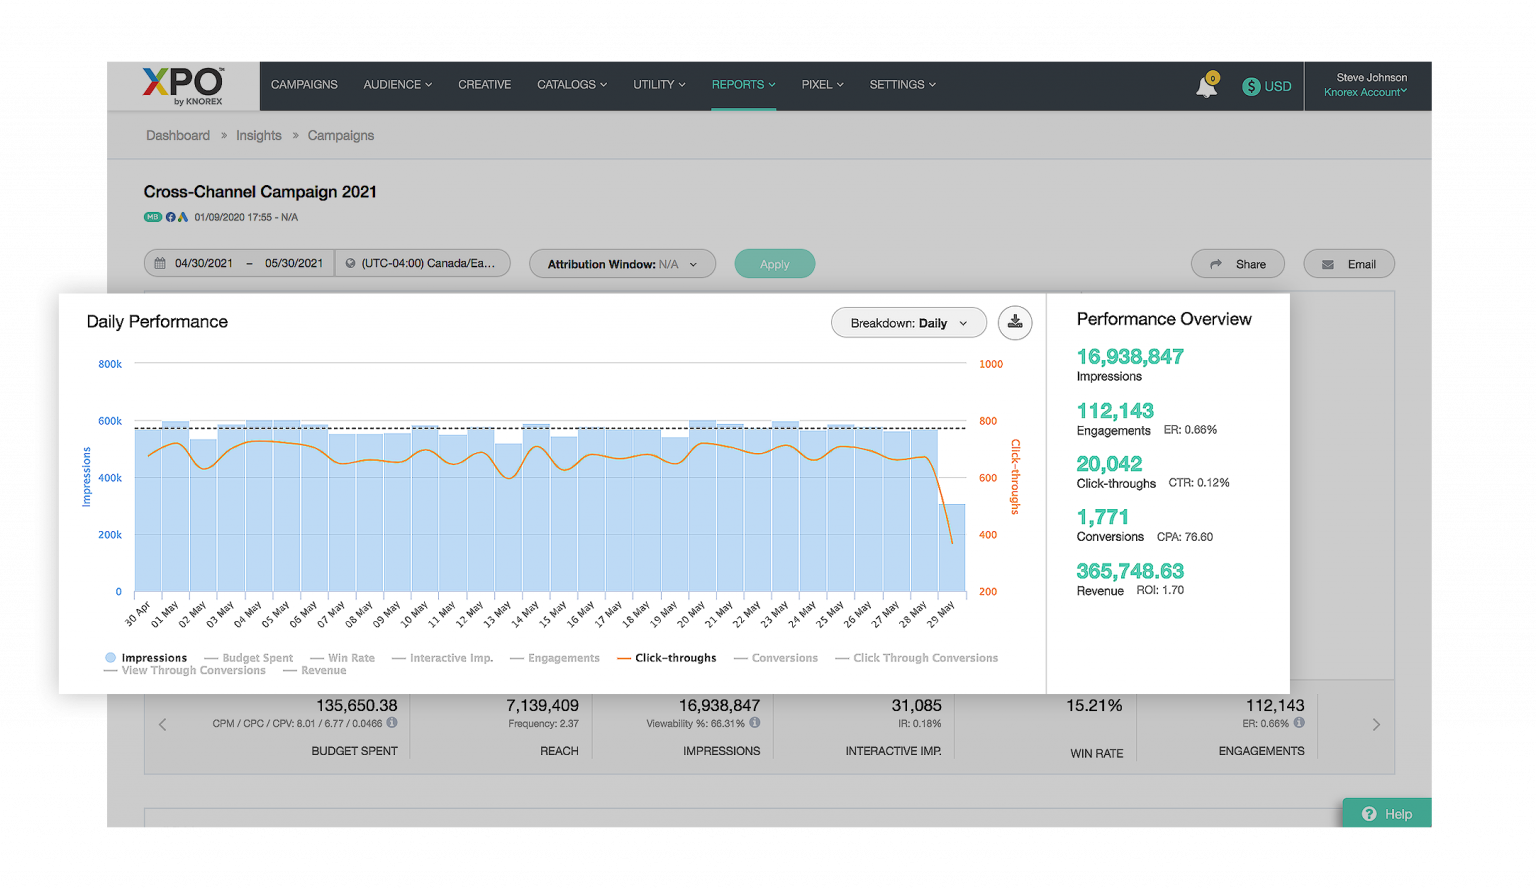Click the USD currency icon
This screenshot has height=889, width=1536.
[x=1249, y=86]
